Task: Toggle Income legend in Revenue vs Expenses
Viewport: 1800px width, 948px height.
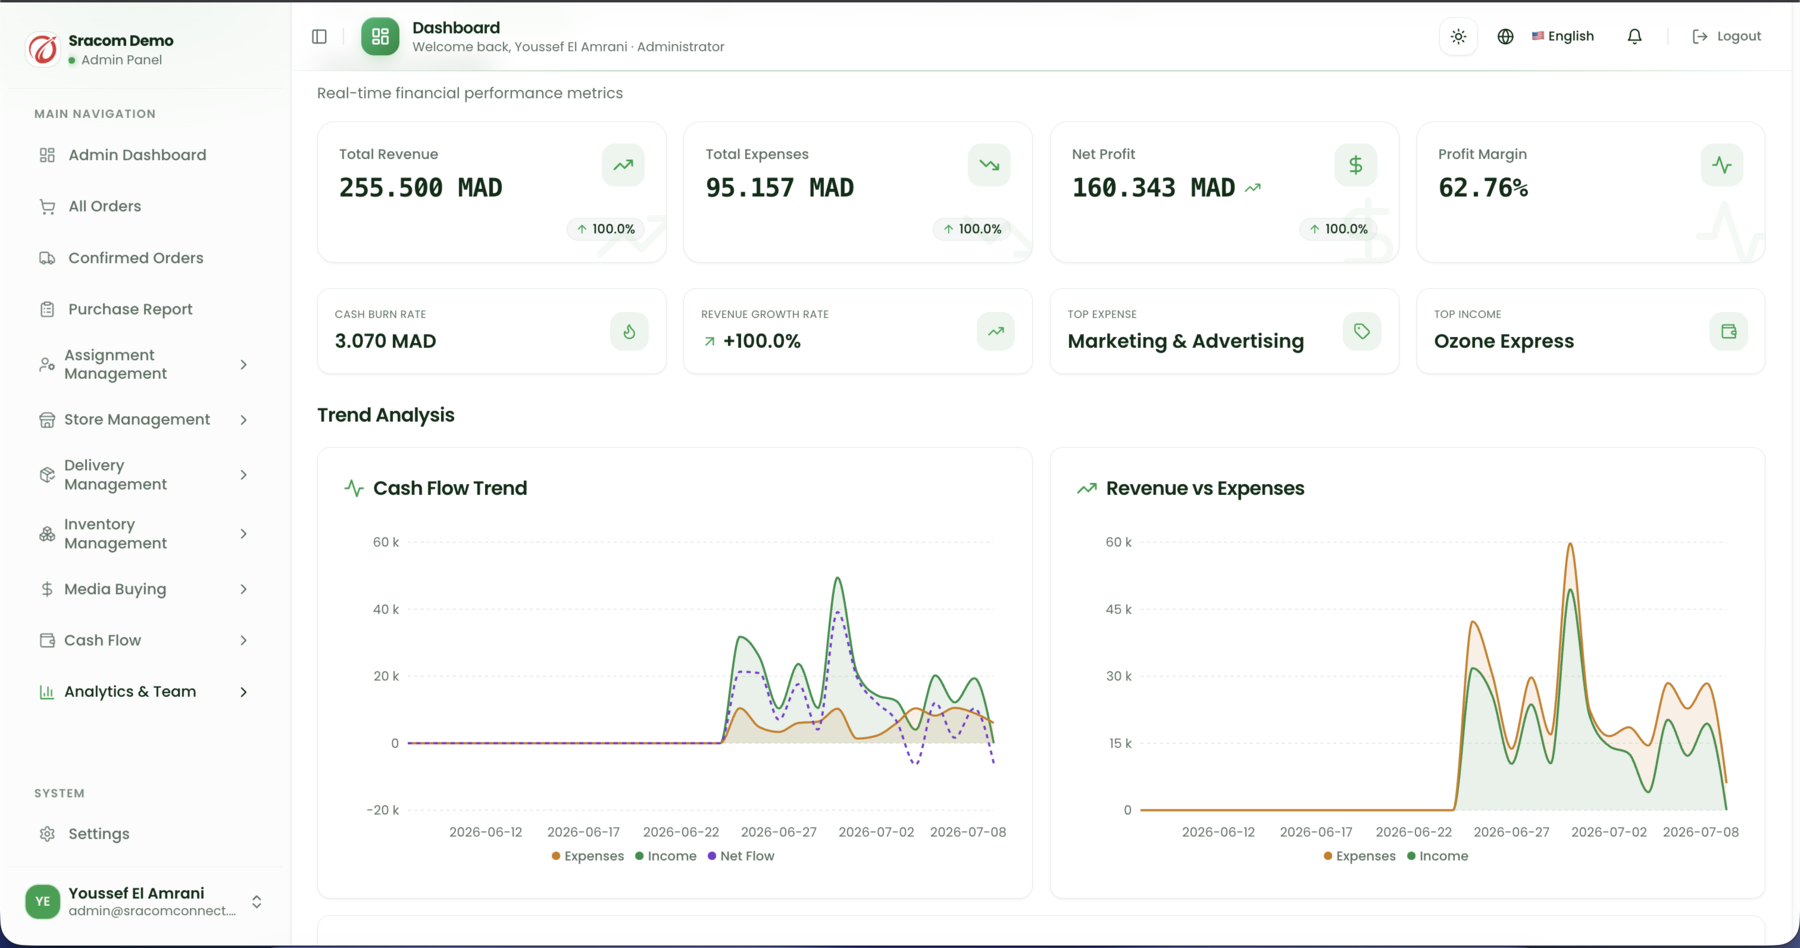Action: [1438, 857]
